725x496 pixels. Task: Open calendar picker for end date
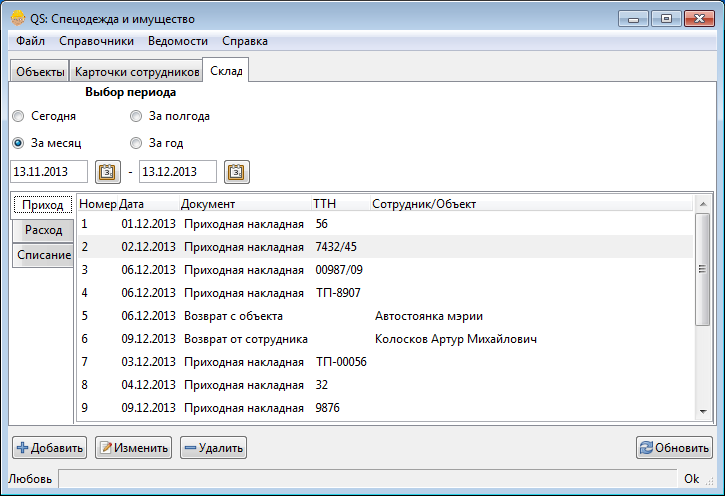tap(237, 172)
